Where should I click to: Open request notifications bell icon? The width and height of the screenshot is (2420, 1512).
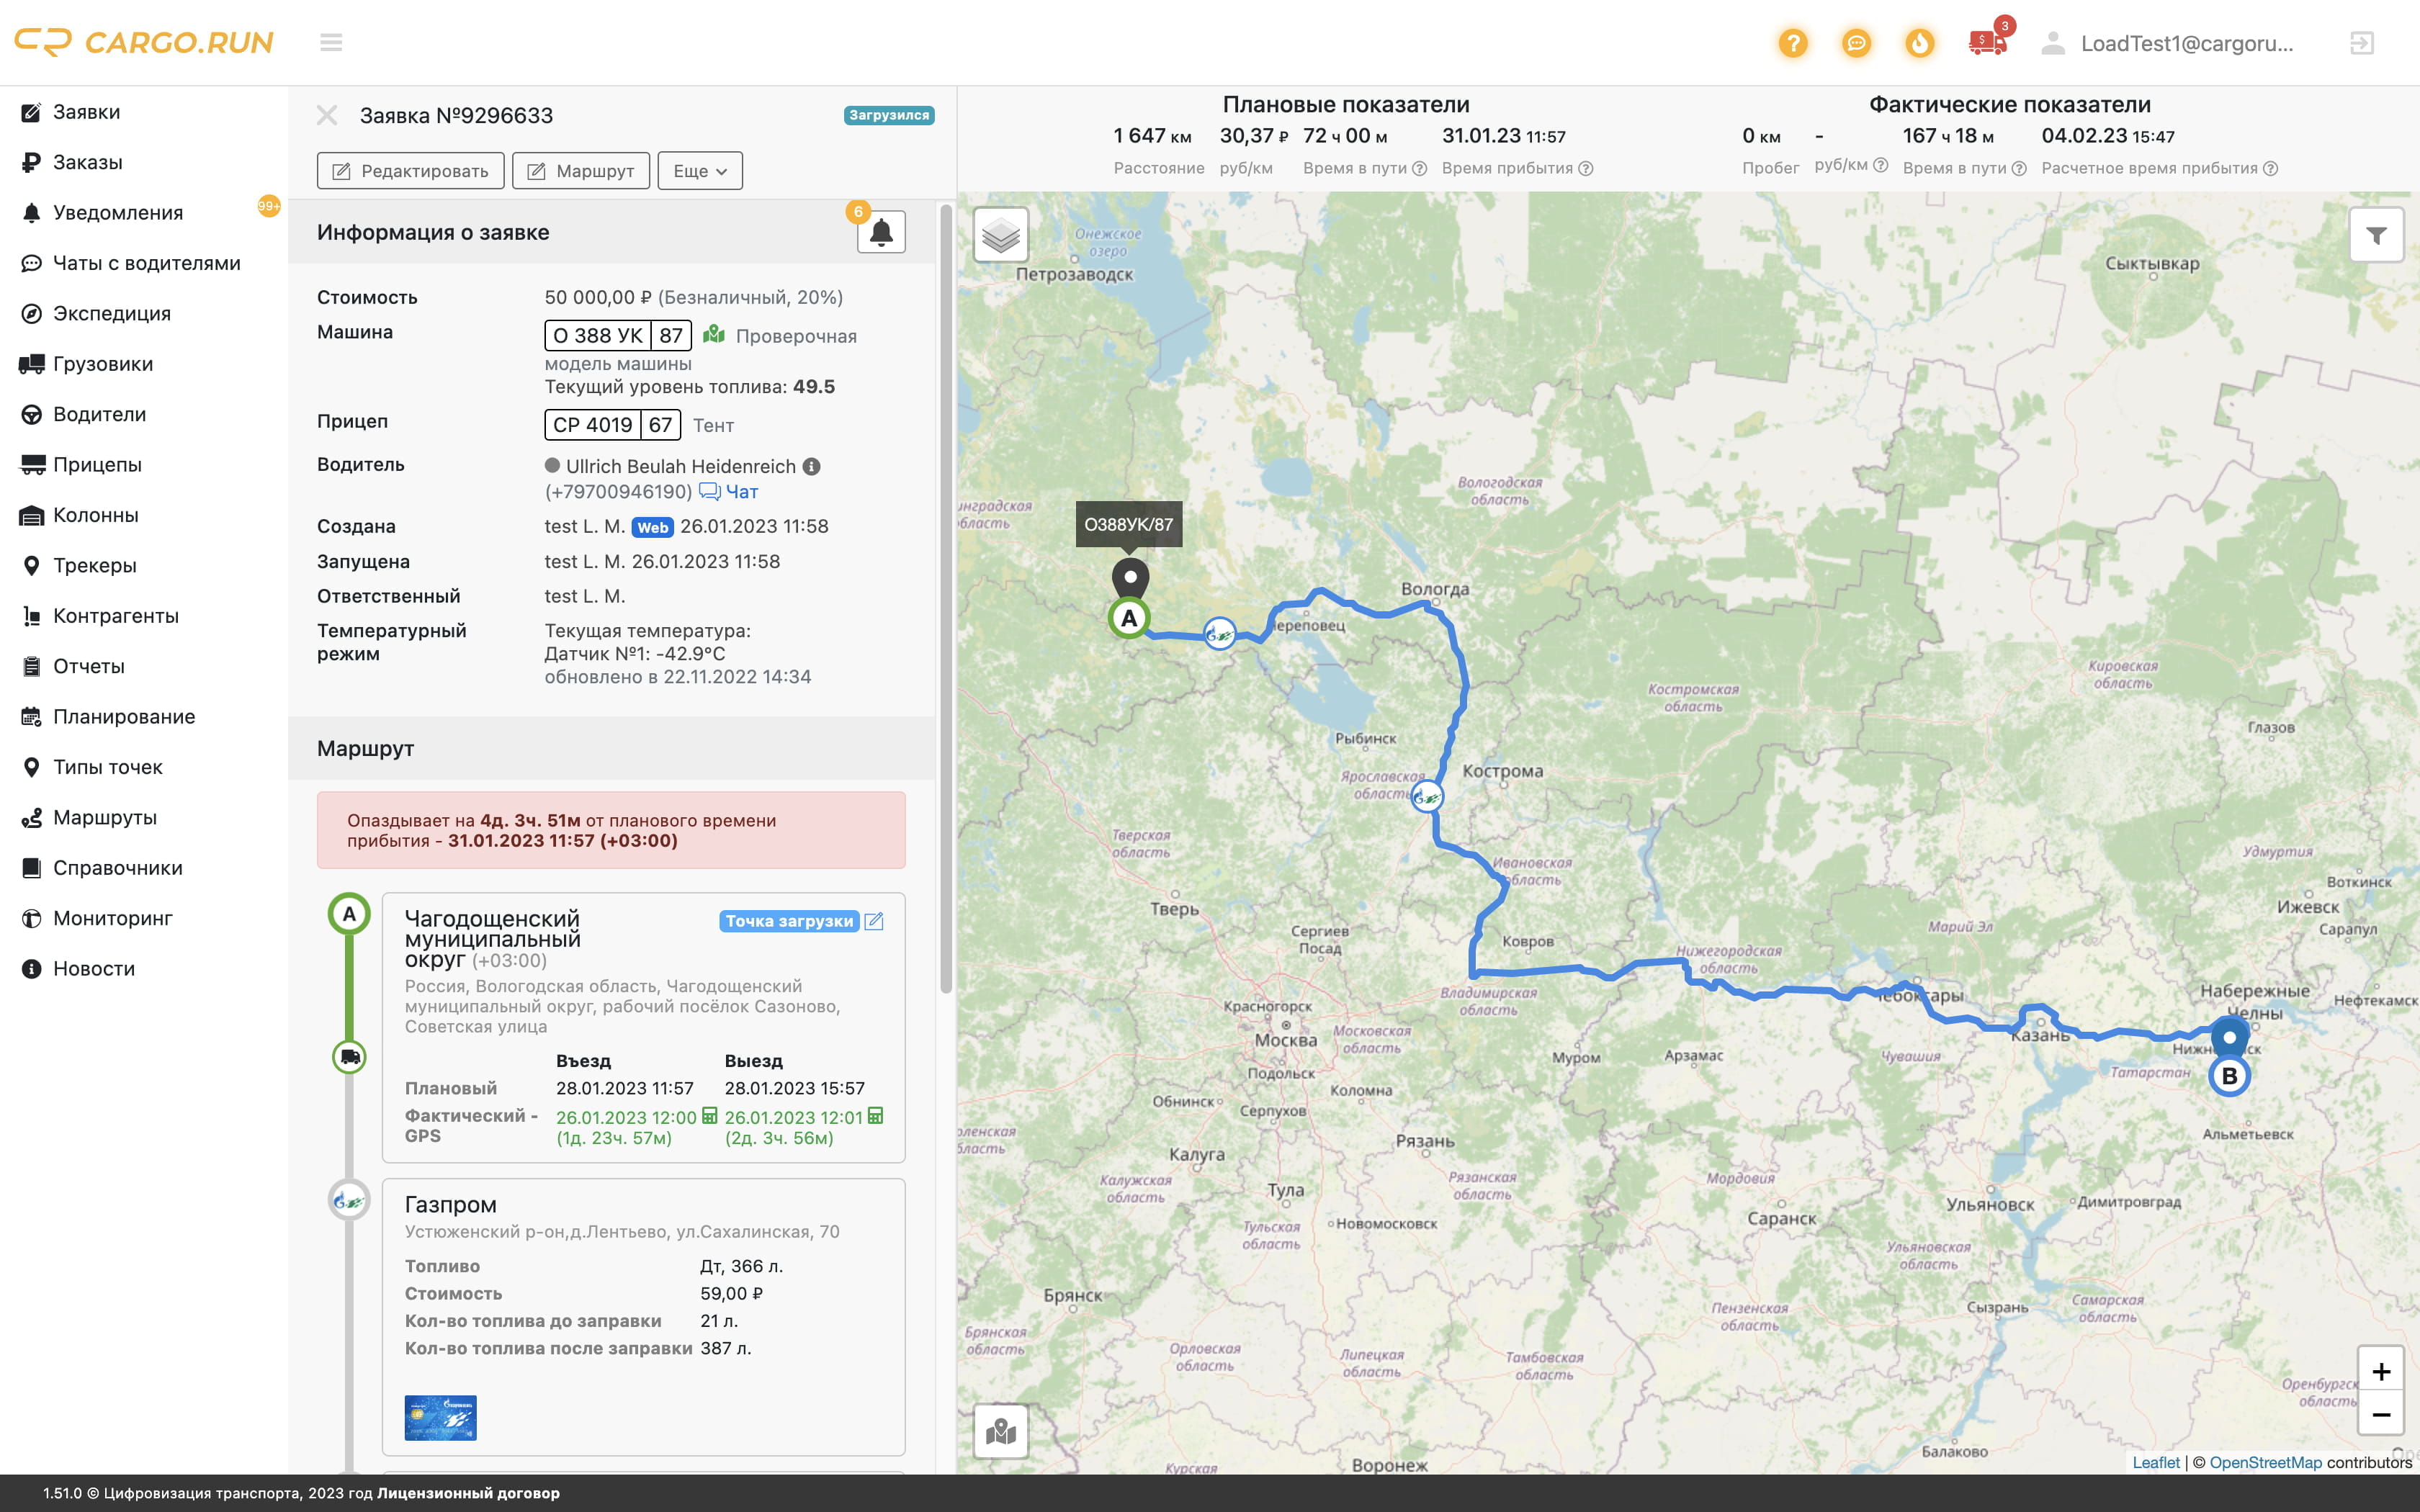point(881,232)
